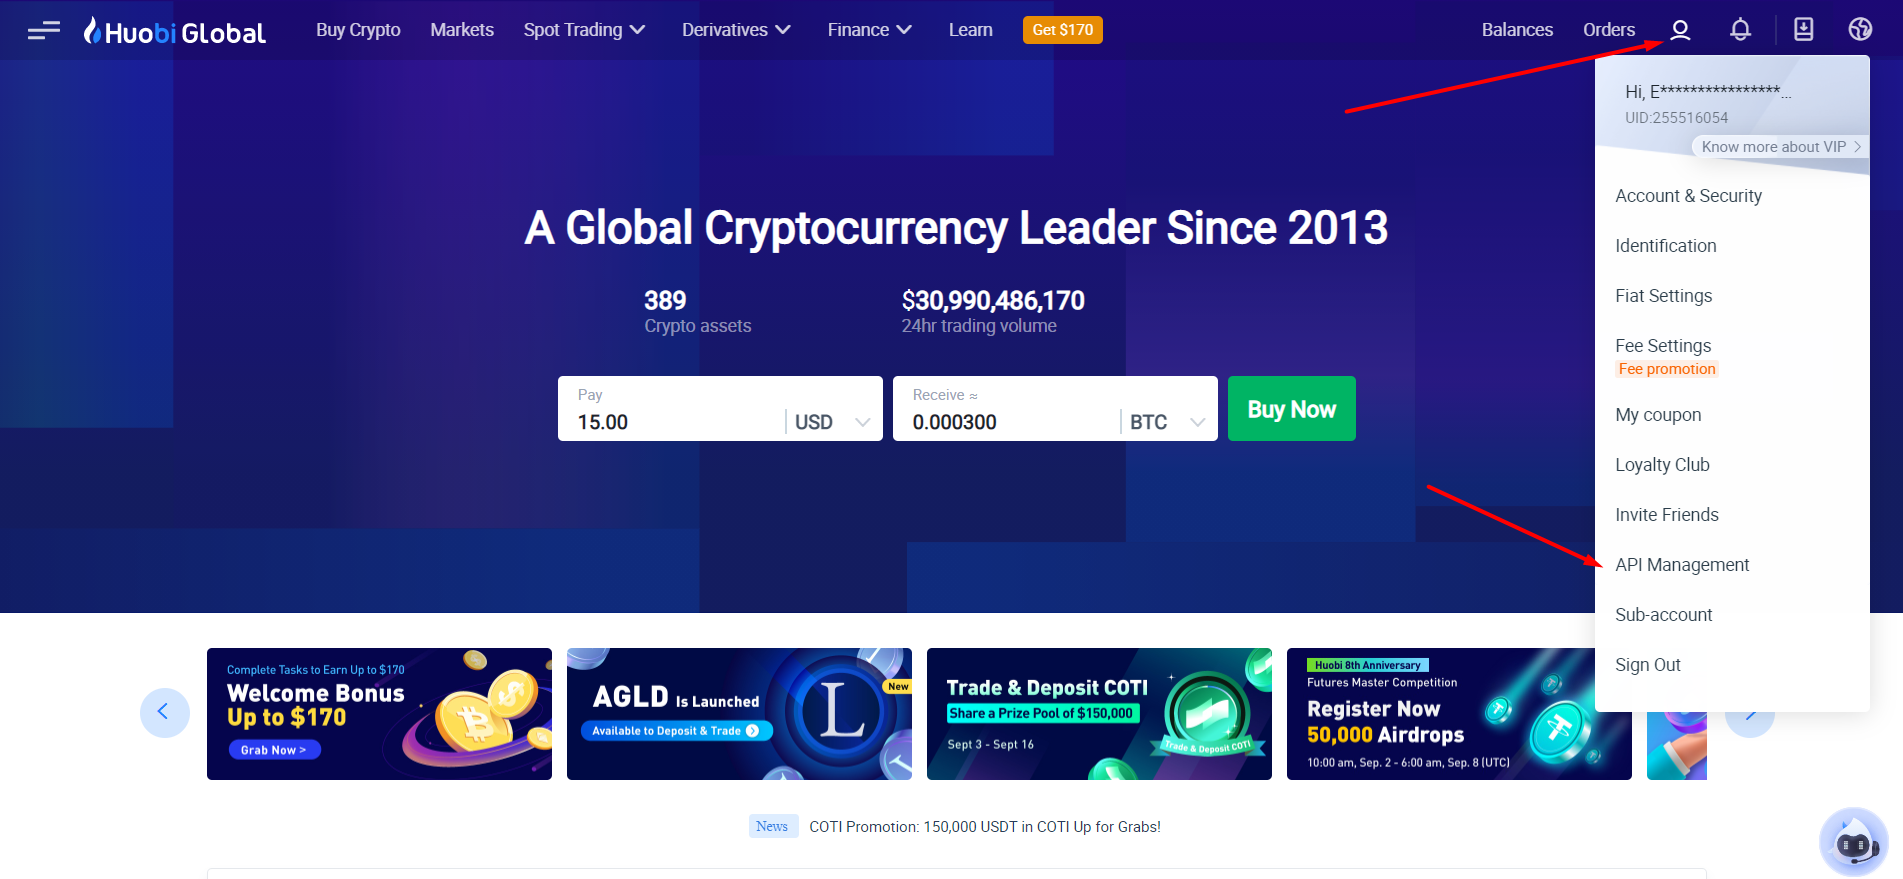Click the Get $170 promo button
Viewport: 1903px width, 879px height.
coord(1062,30)
